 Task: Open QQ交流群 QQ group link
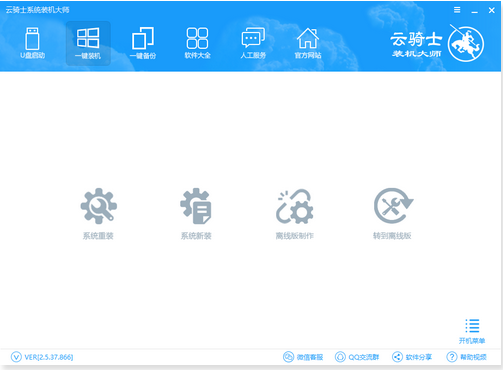[x=357, y=357]
